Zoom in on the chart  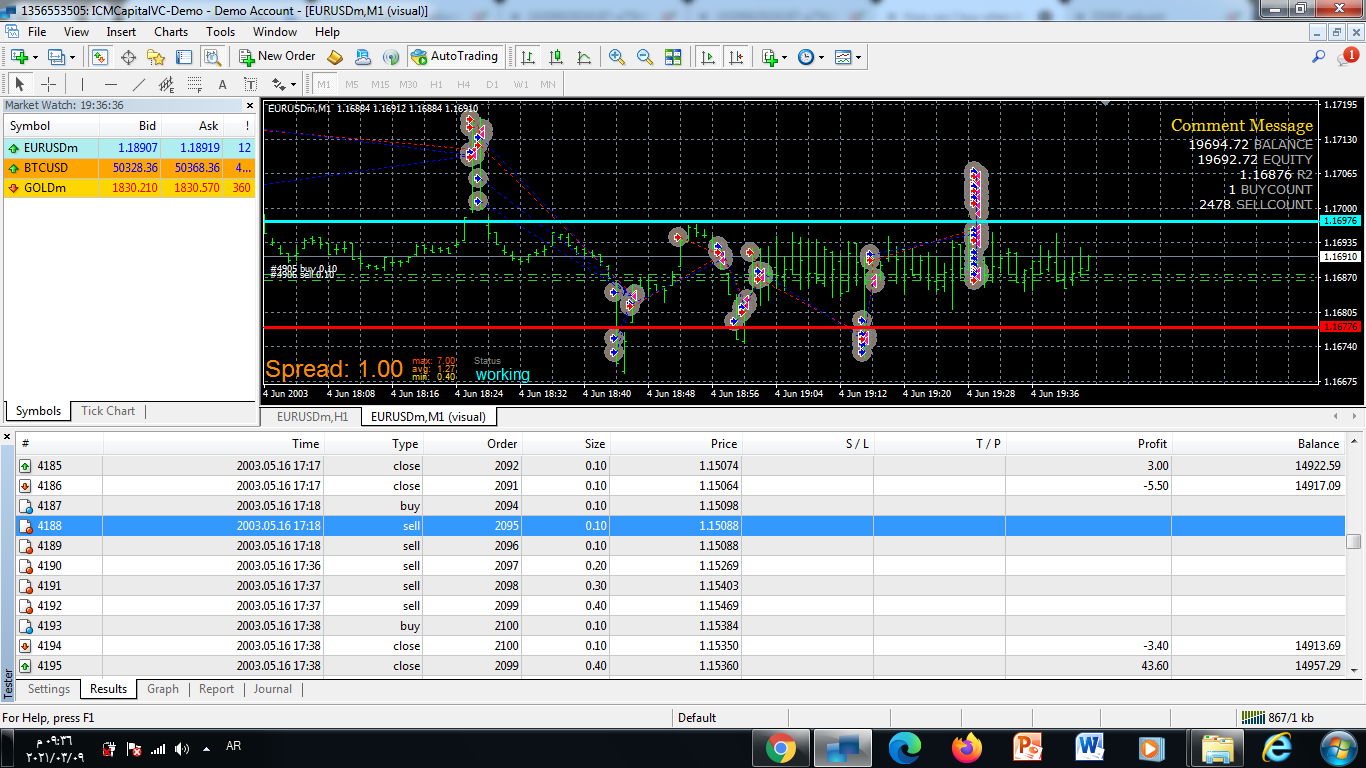coord(617,57)
